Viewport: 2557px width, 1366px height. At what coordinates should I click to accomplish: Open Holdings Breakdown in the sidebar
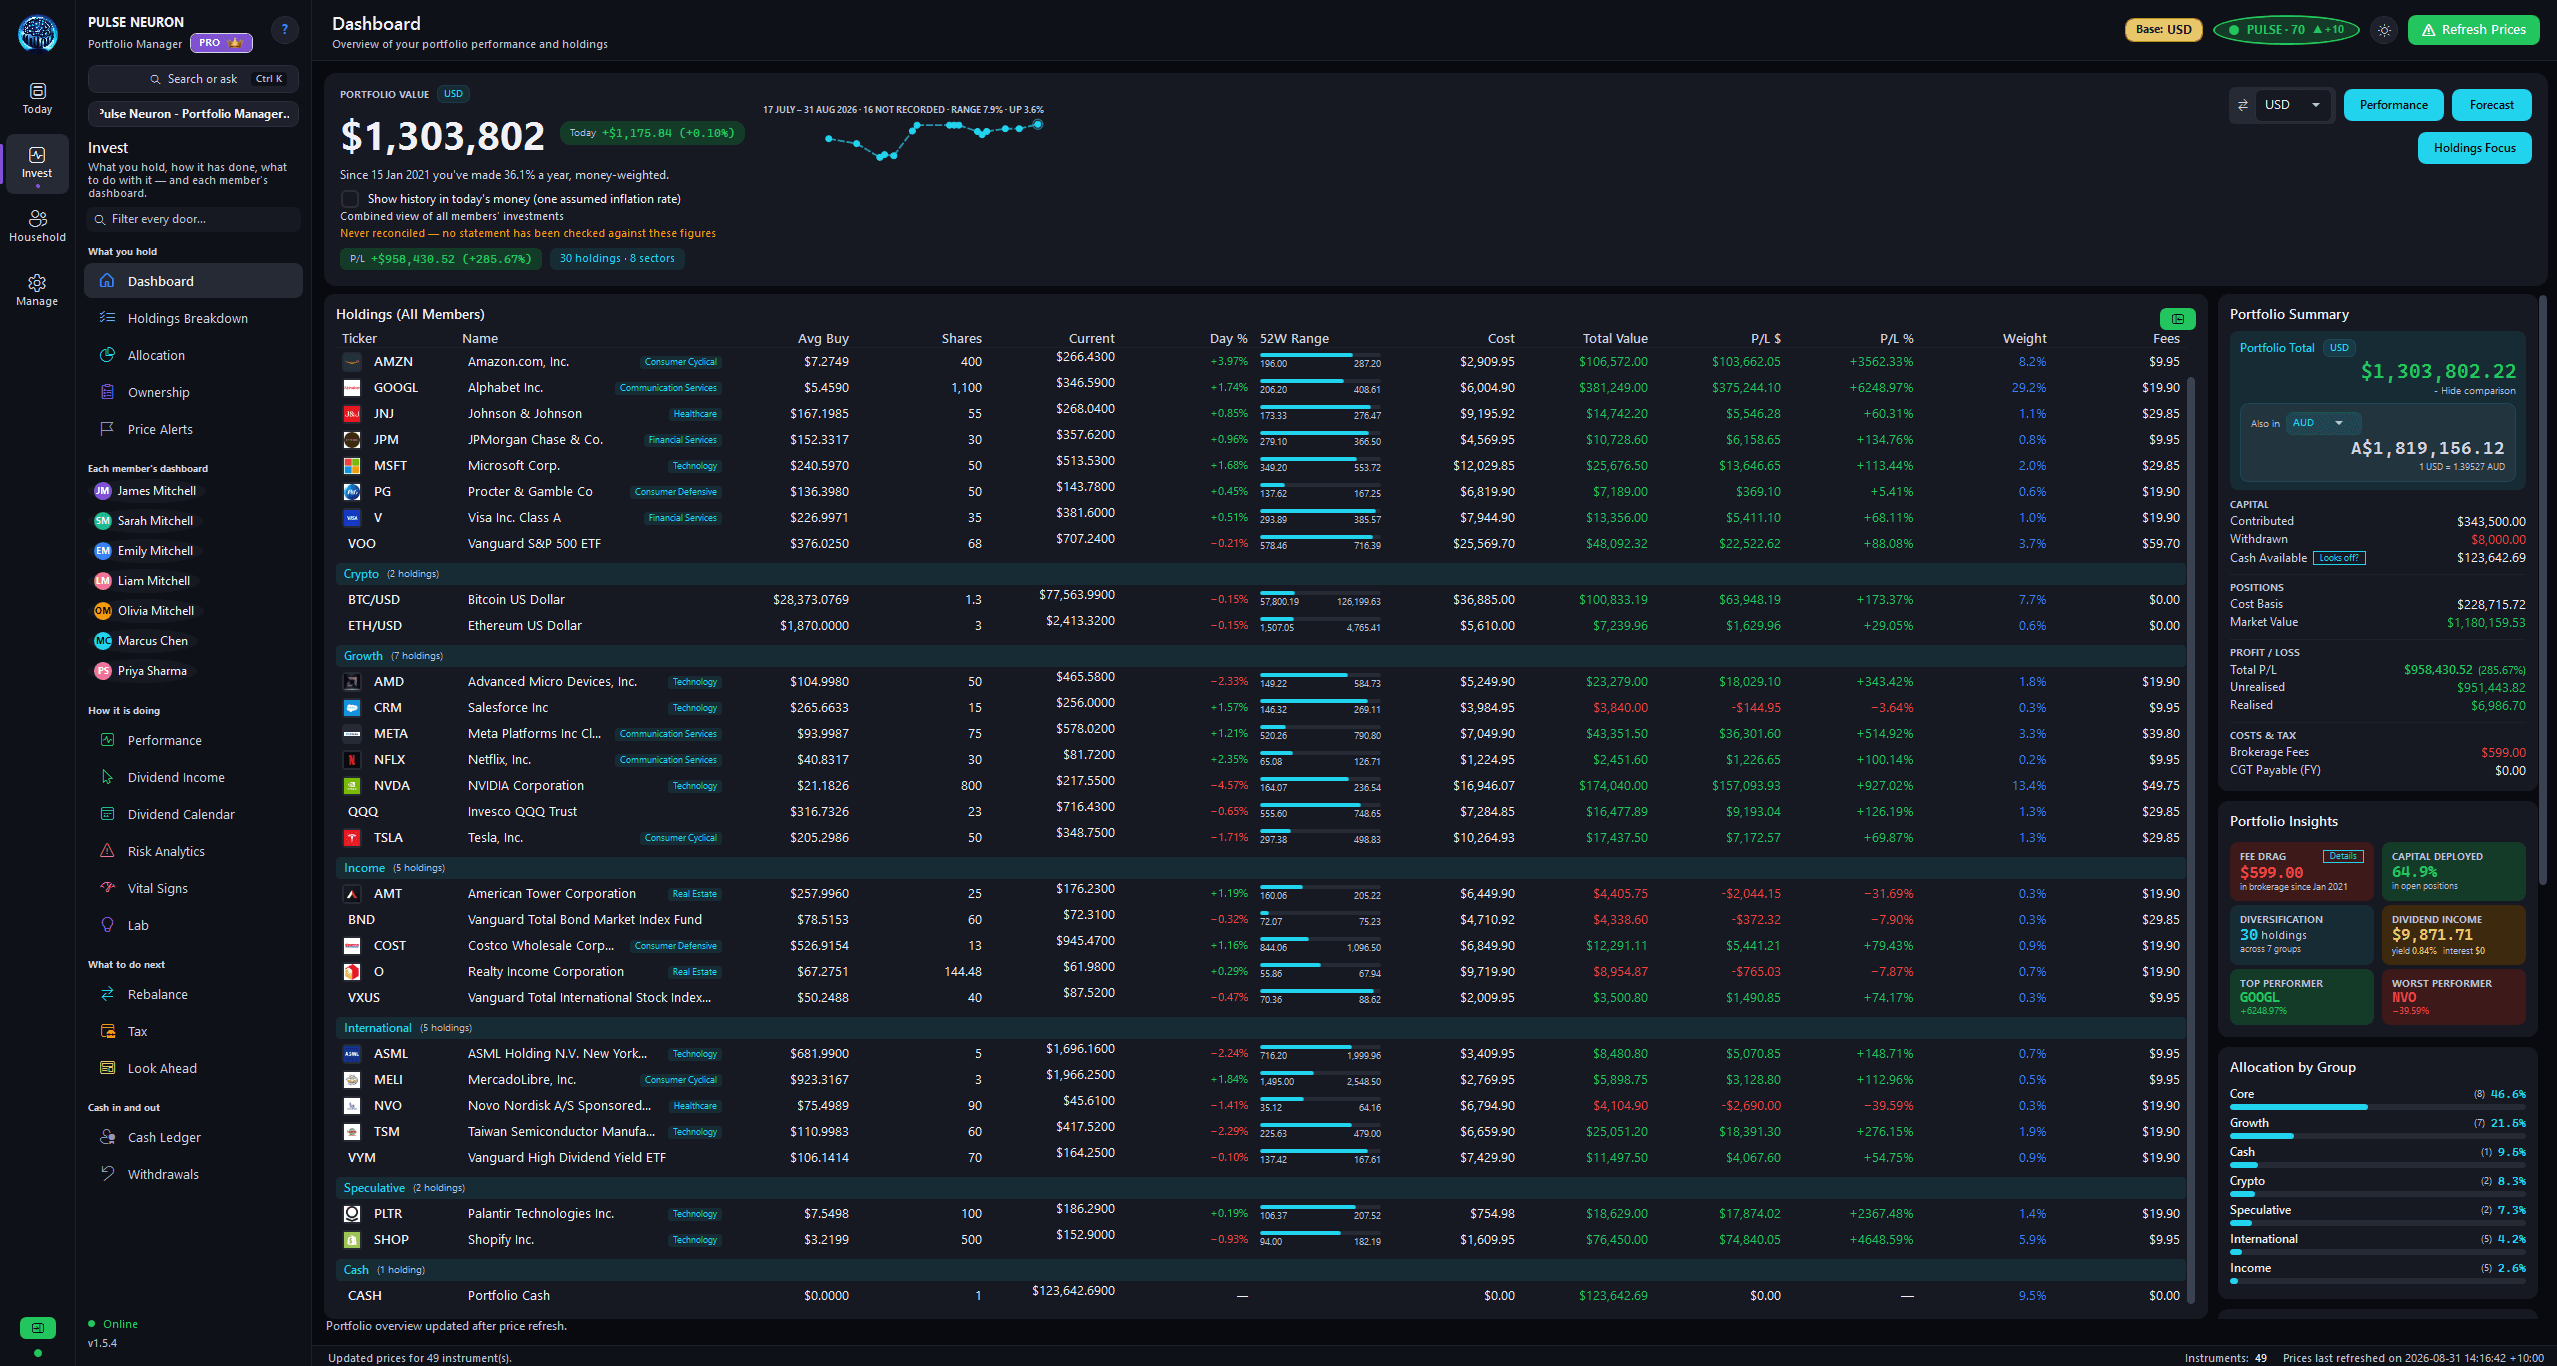(x=193, y=318)
